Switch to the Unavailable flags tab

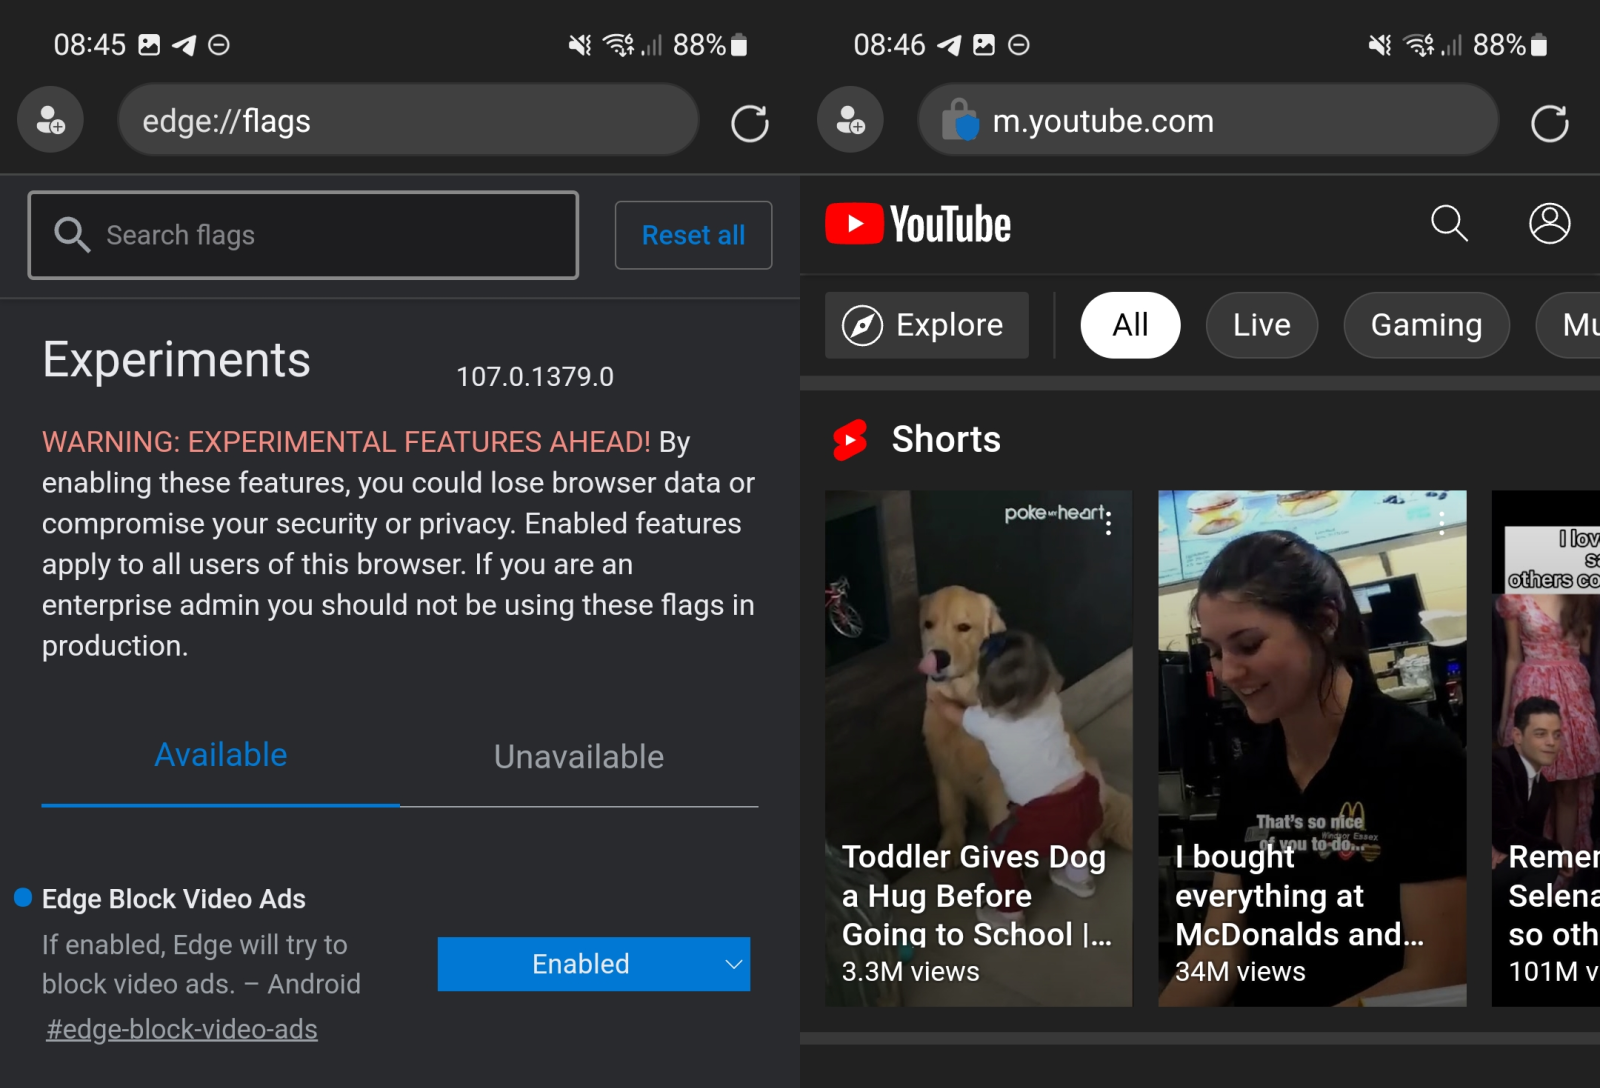click(578, 756)
